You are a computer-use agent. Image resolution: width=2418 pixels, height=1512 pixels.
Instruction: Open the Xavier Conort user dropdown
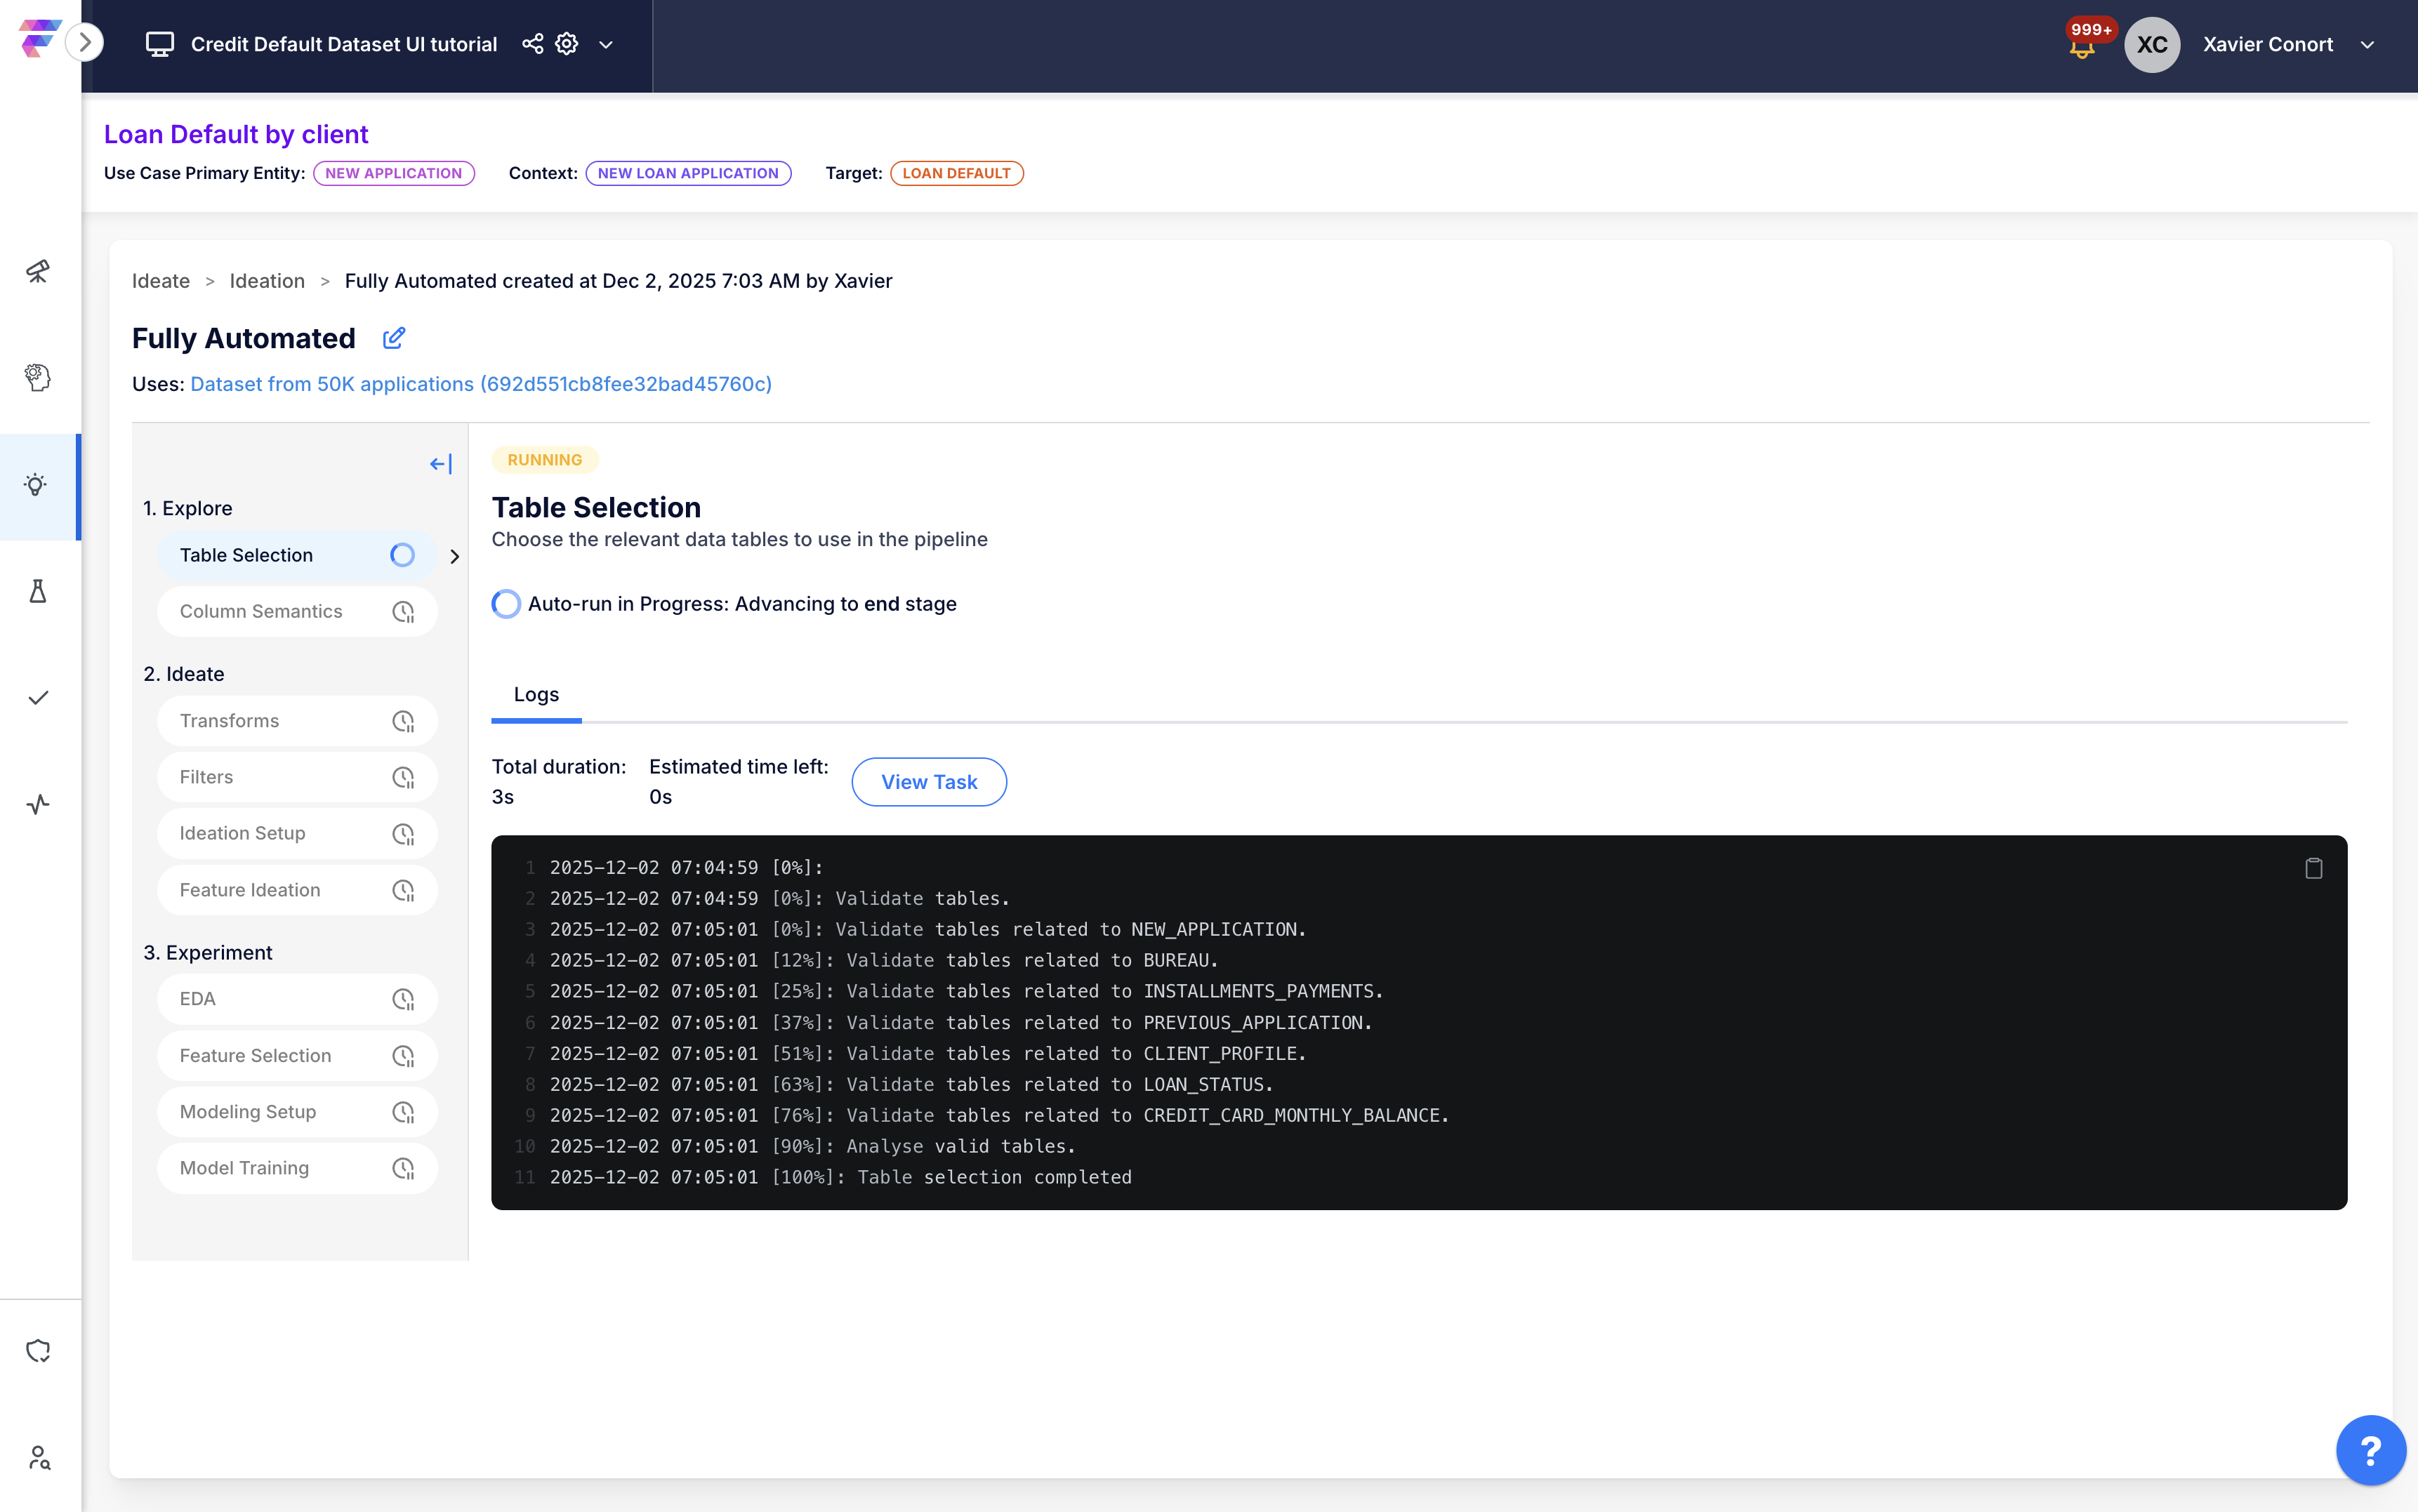coord(2367,44)
